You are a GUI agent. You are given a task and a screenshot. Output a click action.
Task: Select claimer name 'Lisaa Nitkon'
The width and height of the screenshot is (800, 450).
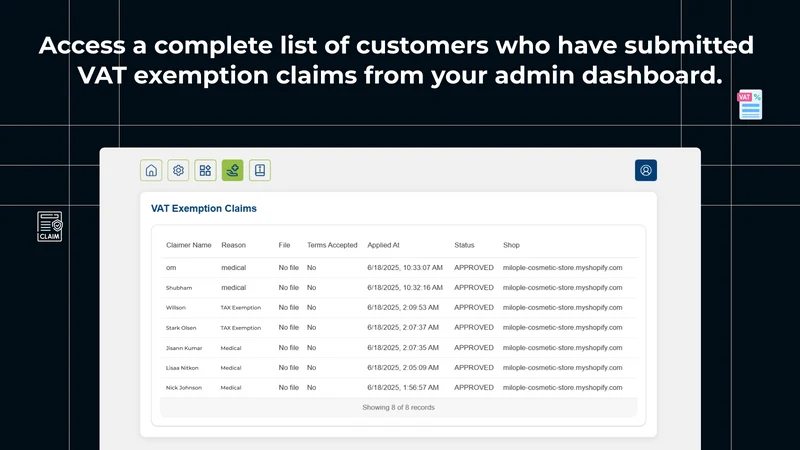tap(182, 368)
